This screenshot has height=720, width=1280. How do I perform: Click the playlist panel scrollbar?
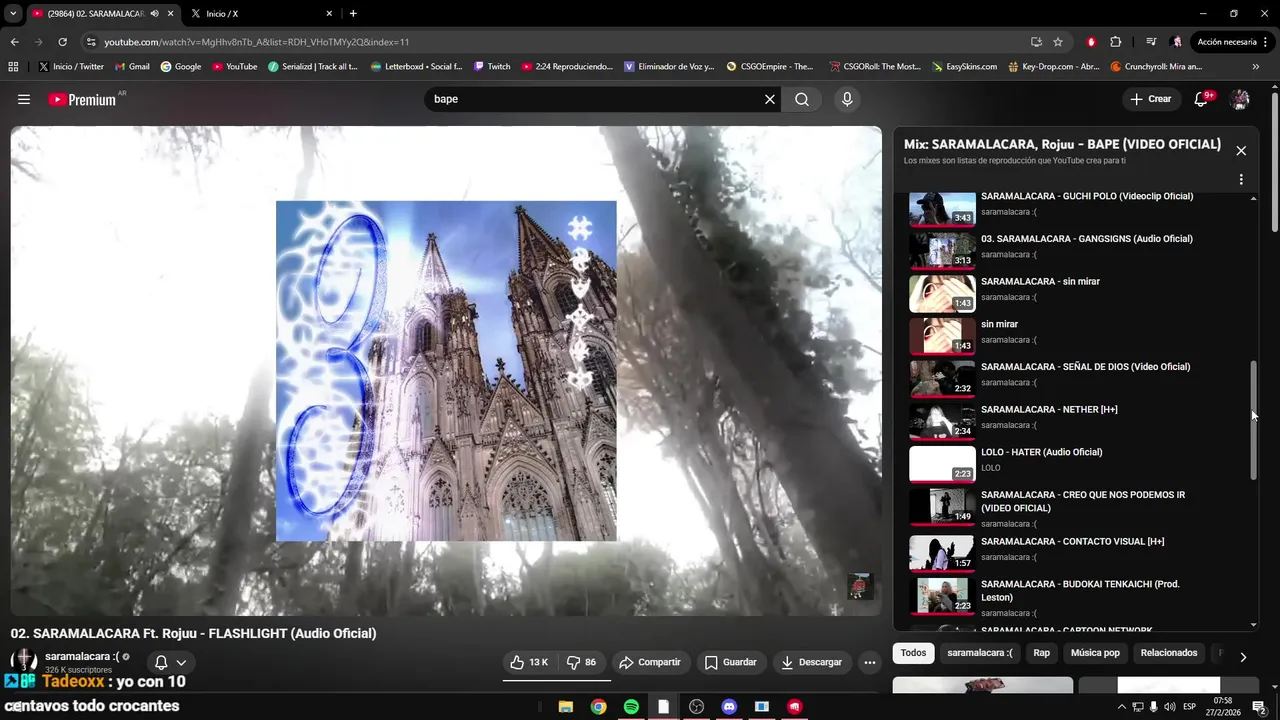click(1254, 420)
